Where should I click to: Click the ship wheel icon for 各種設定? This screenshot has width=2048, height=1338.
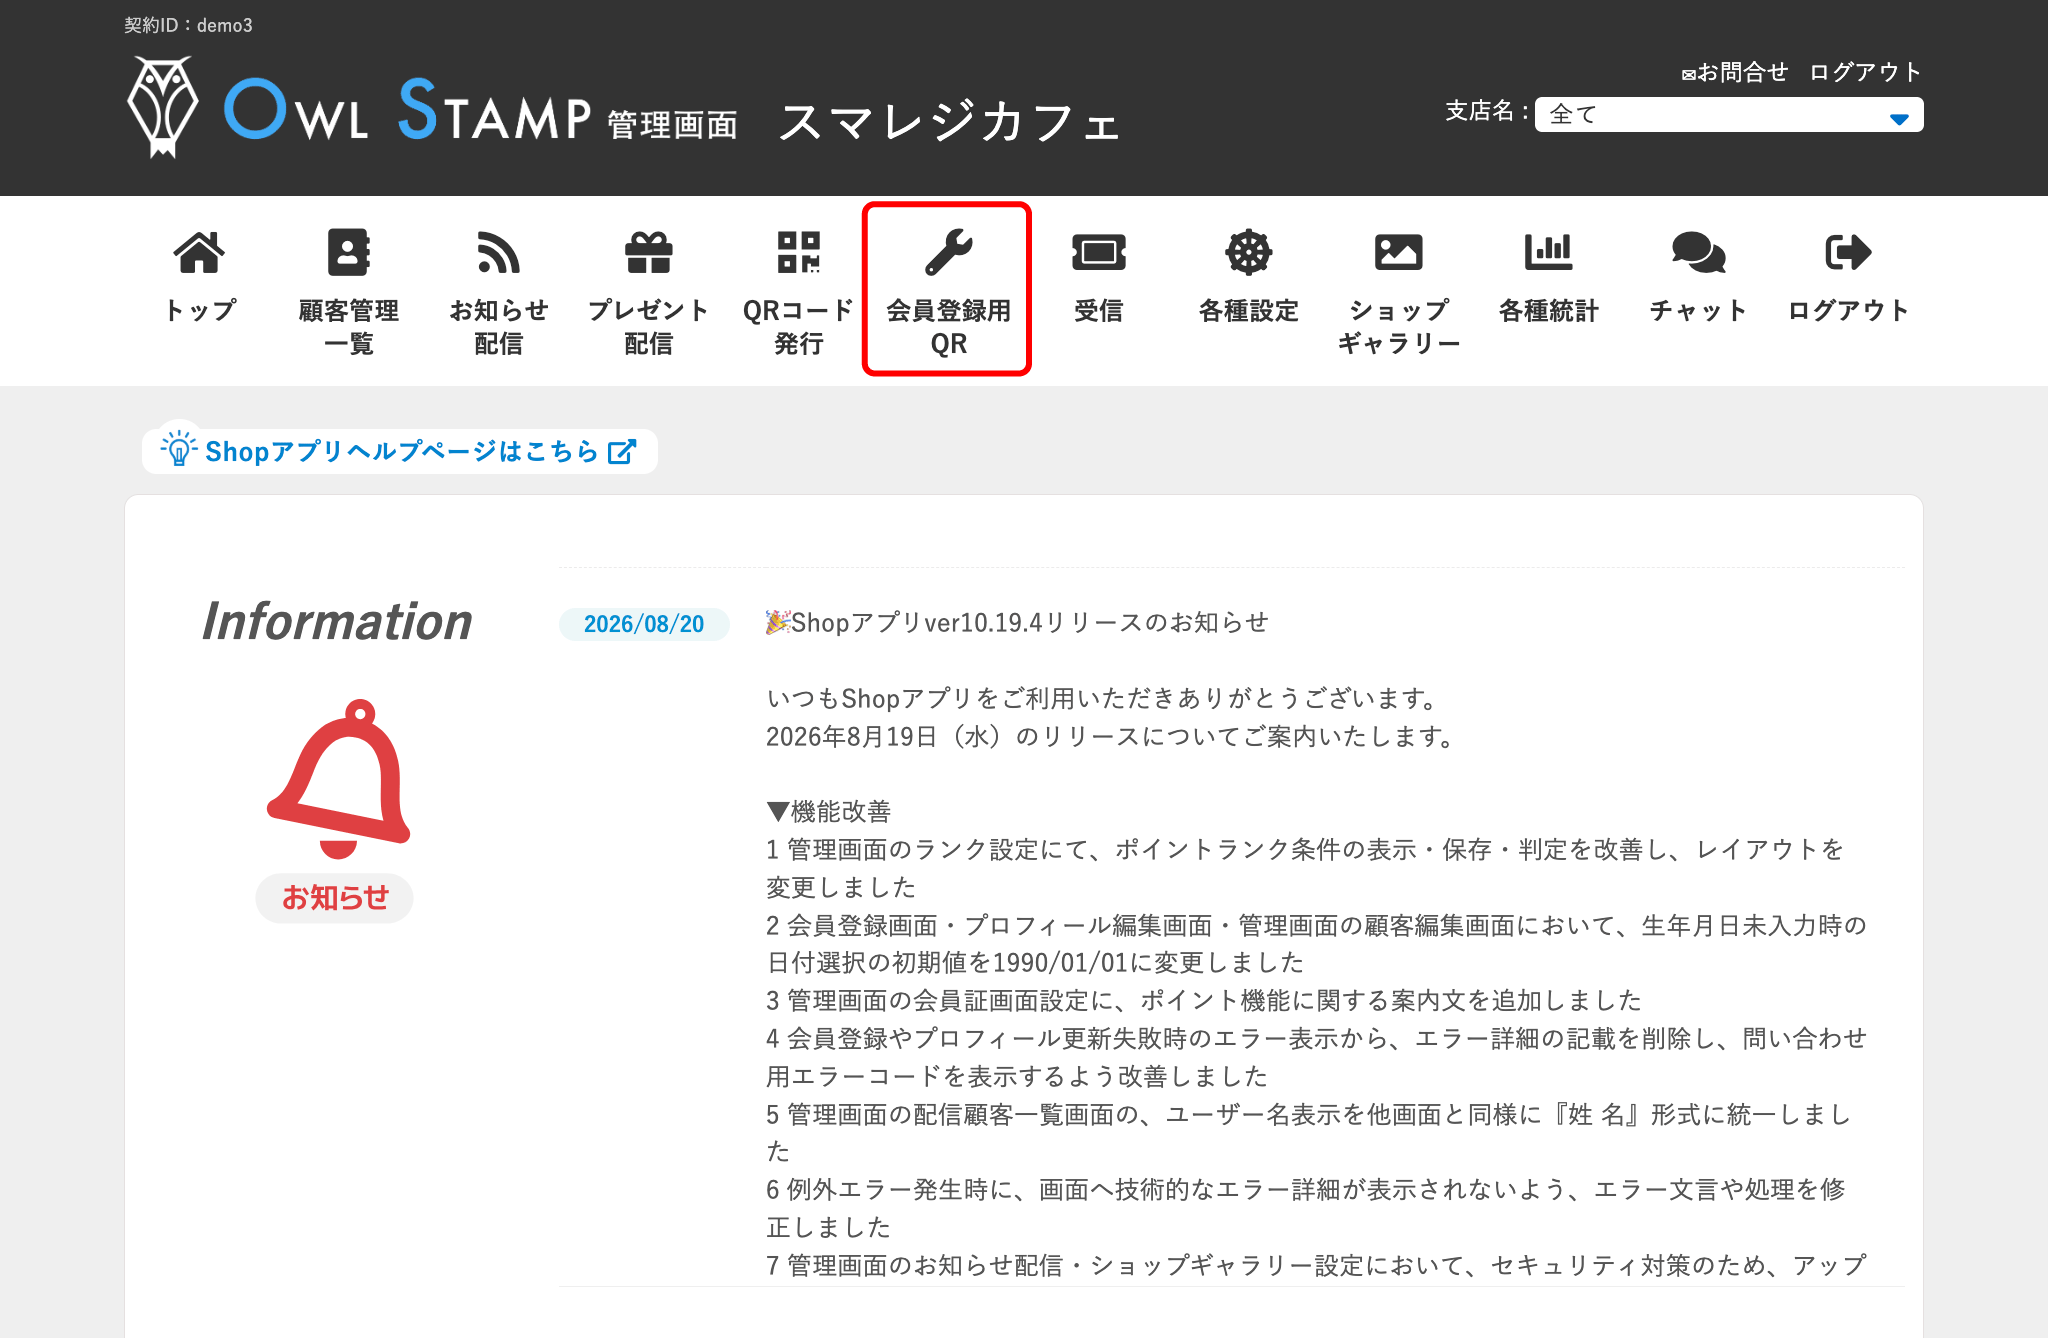(x=1249, y=252)
